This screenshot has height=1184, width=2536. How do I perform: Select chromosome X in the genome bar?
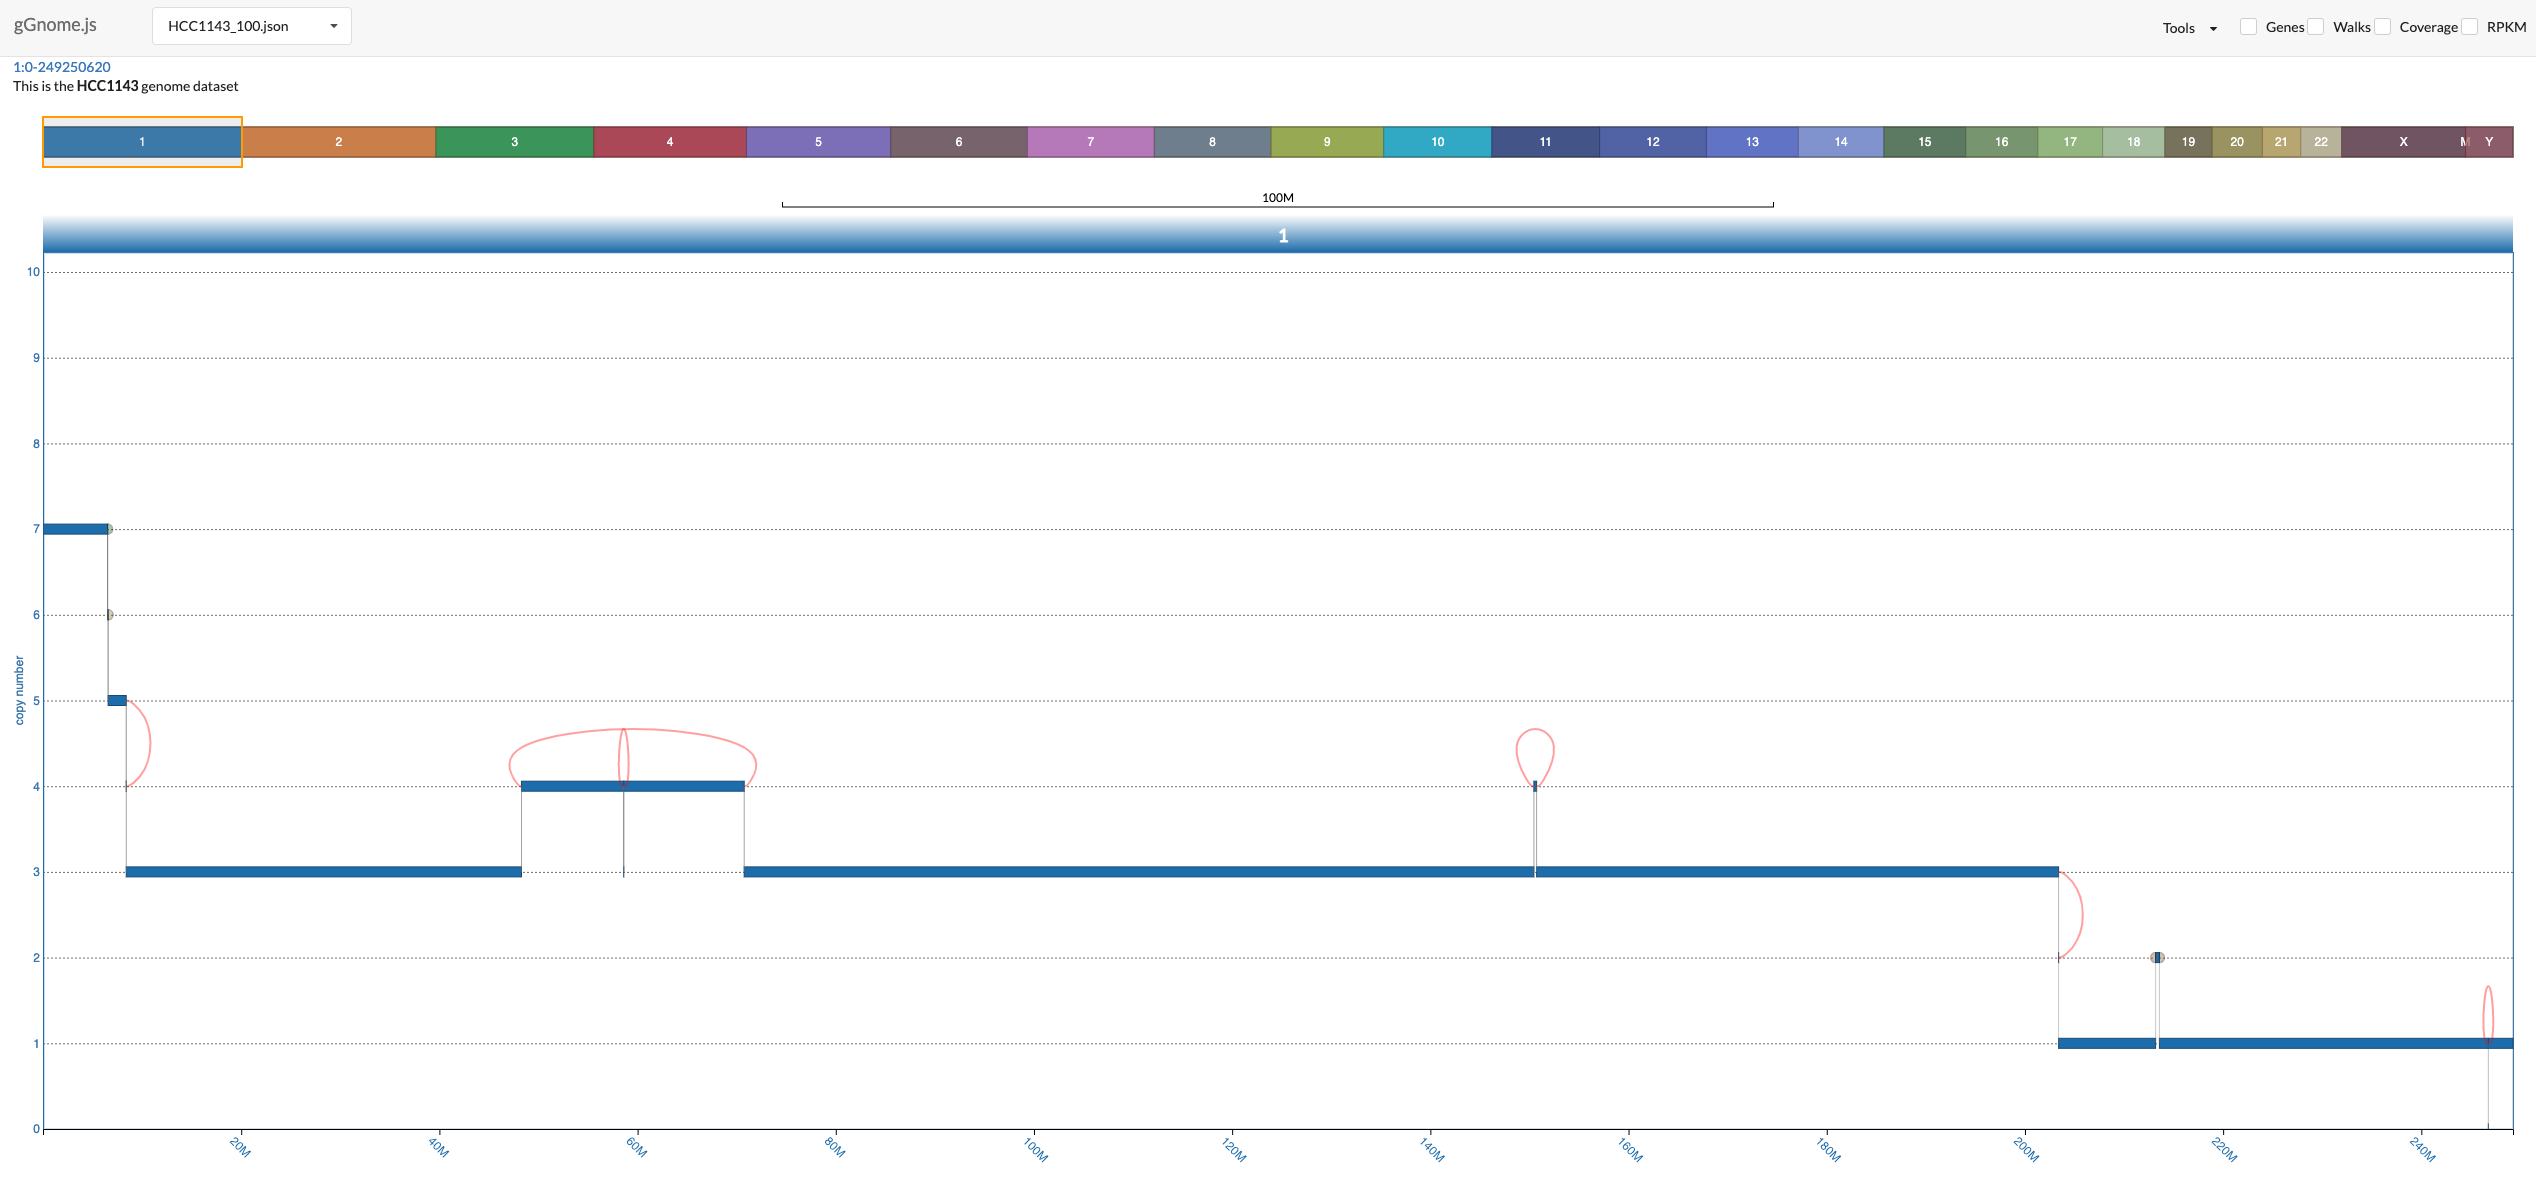click(2402, 142)
